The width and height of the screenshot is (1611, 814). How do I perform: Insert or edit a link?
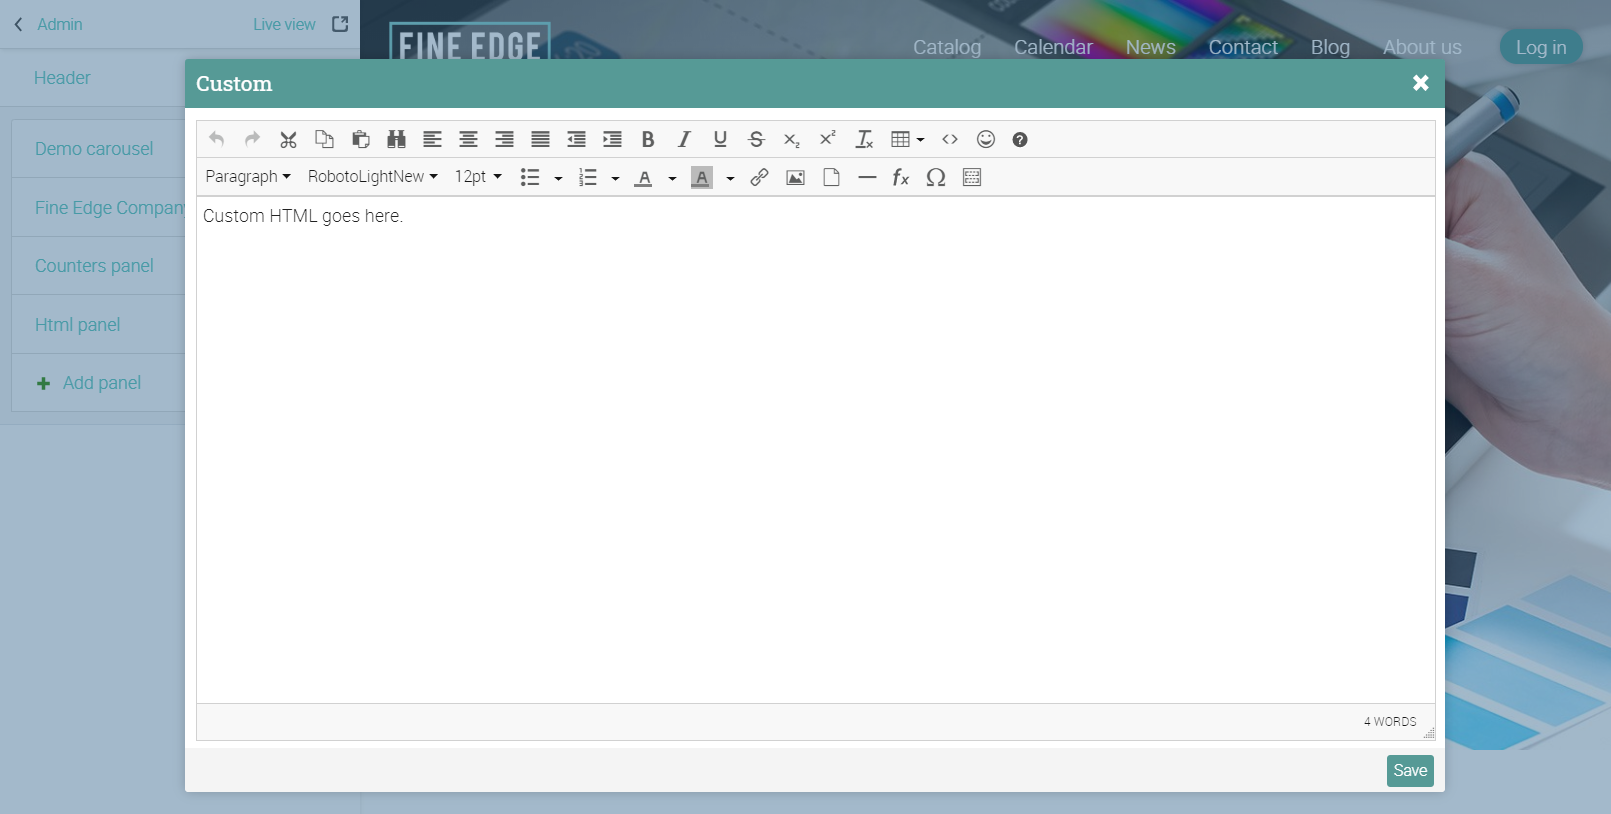tap(760, 177)
